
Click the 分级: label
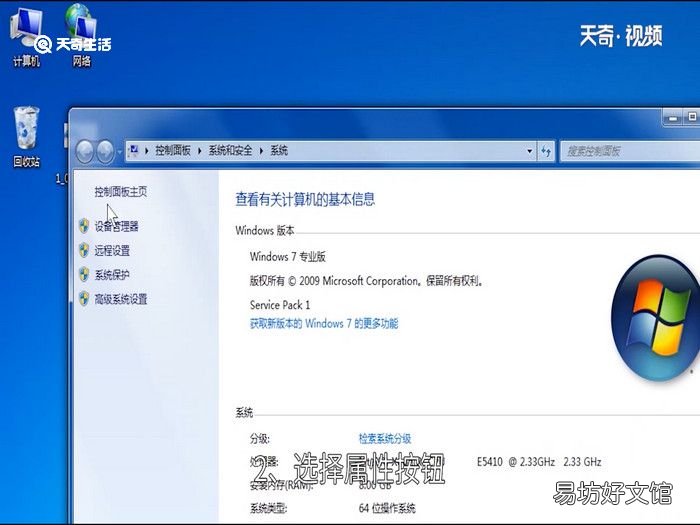coord(259,438)
